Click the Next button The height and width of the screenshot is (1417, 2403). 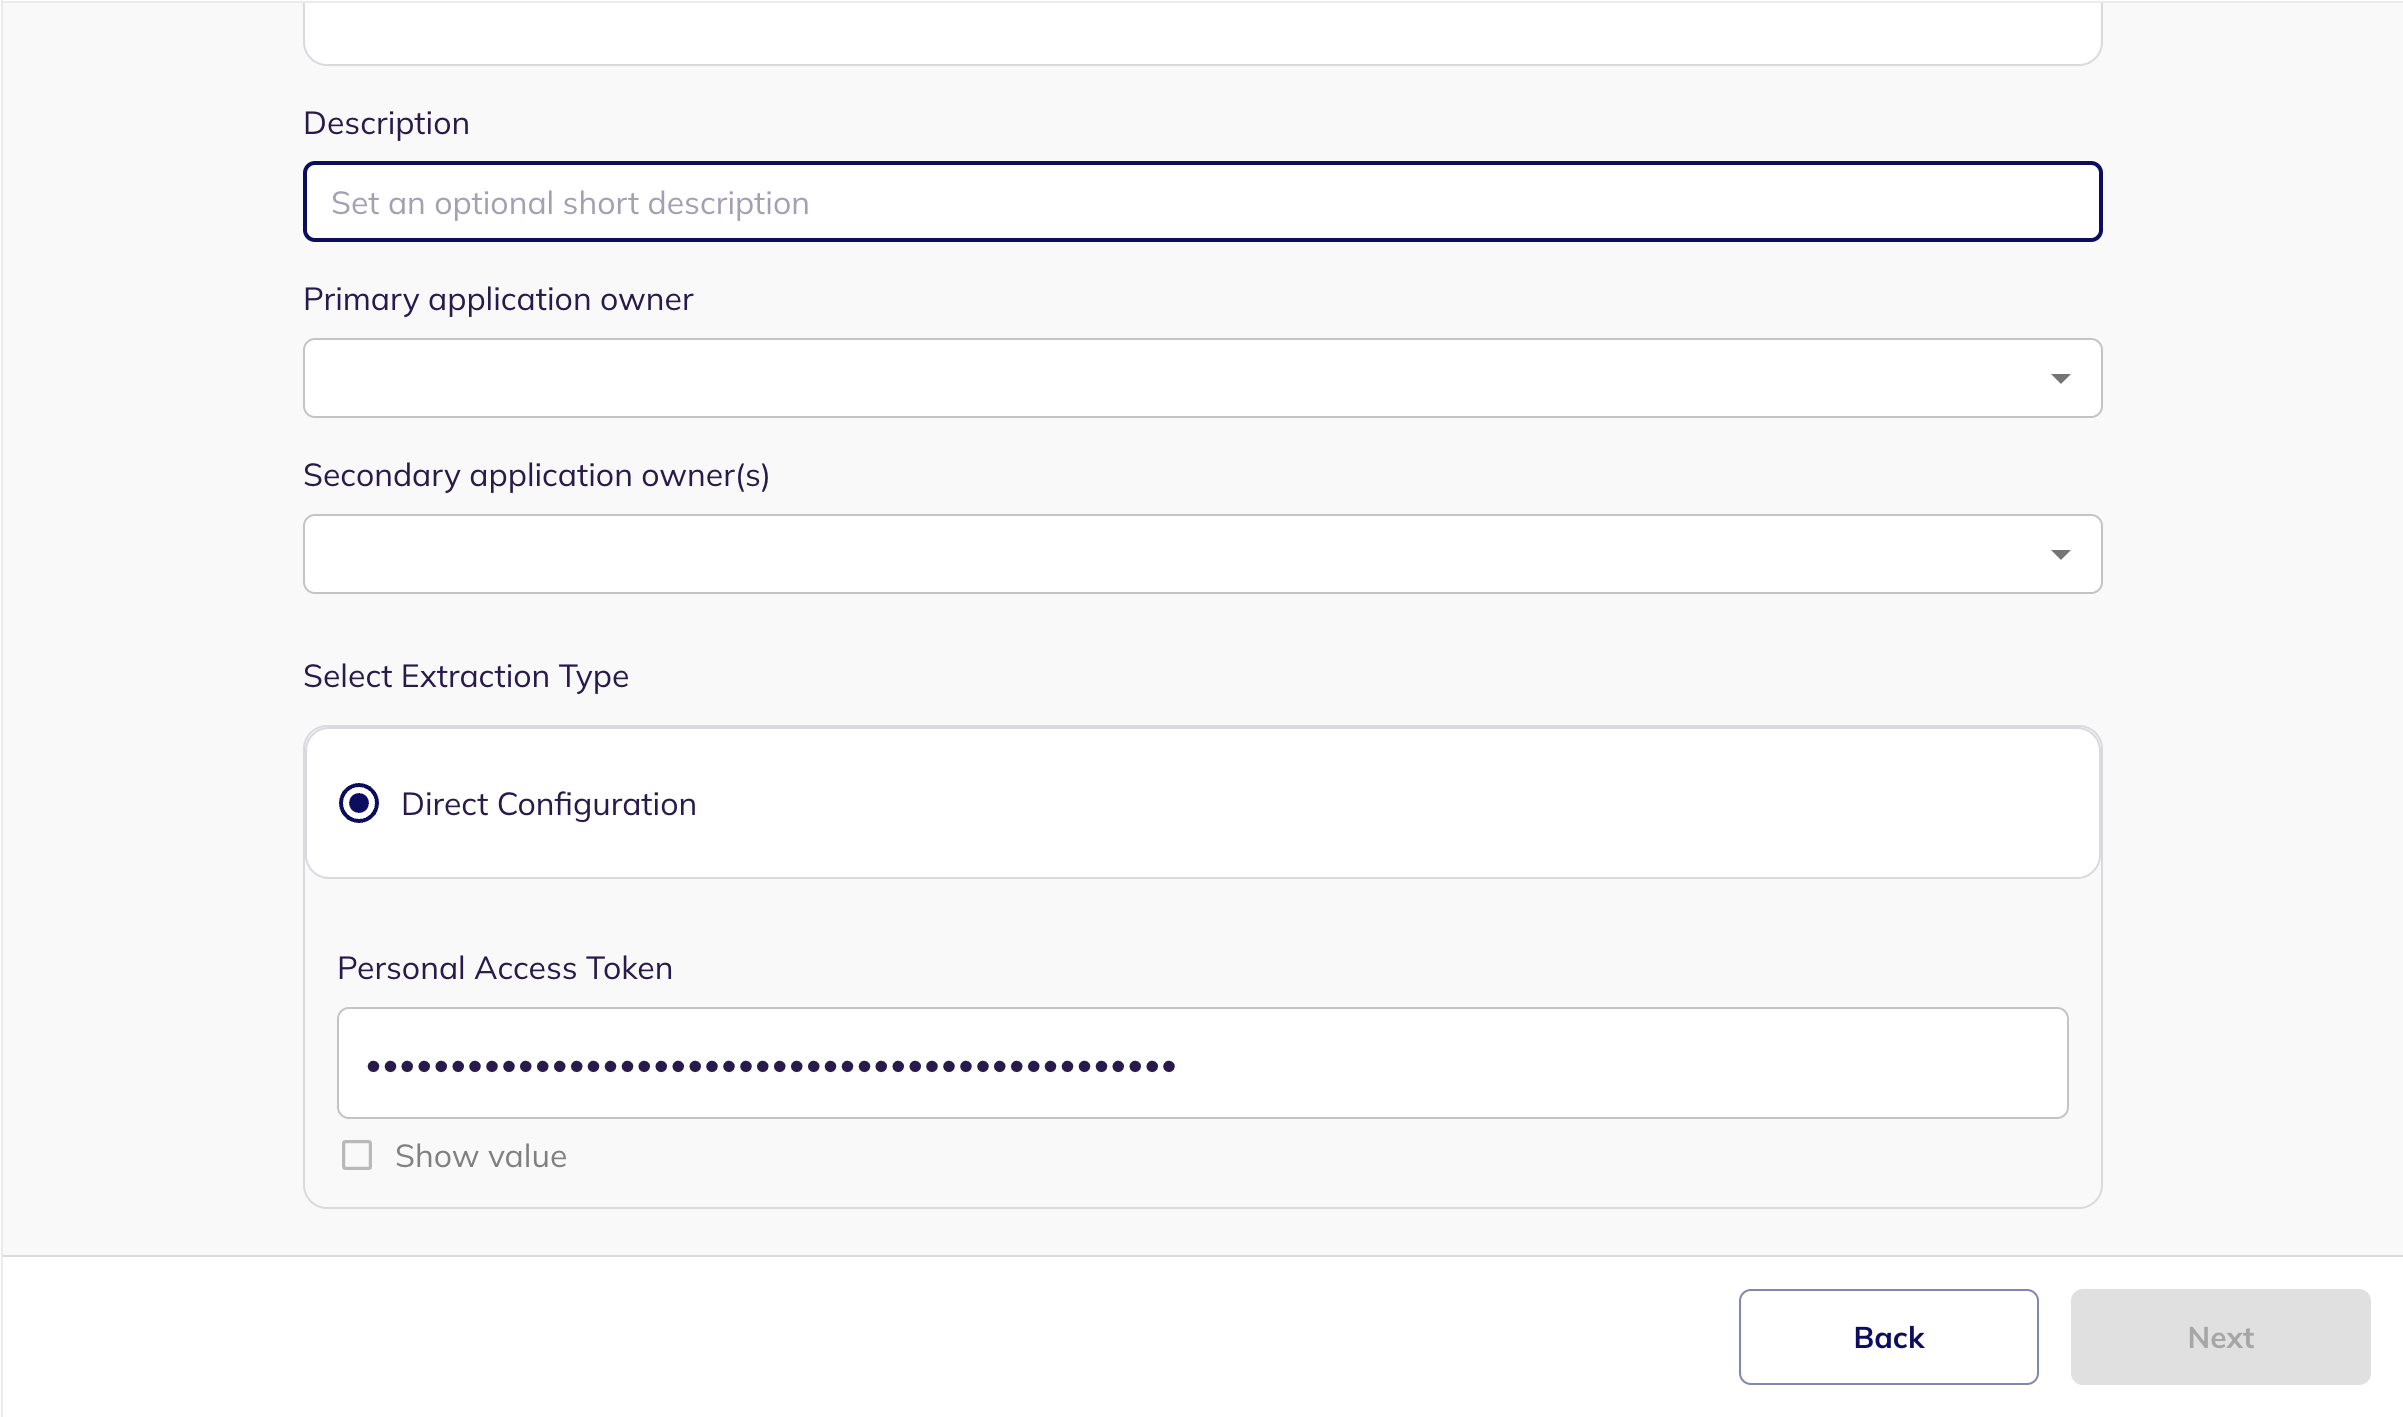coord(2220,1337)
